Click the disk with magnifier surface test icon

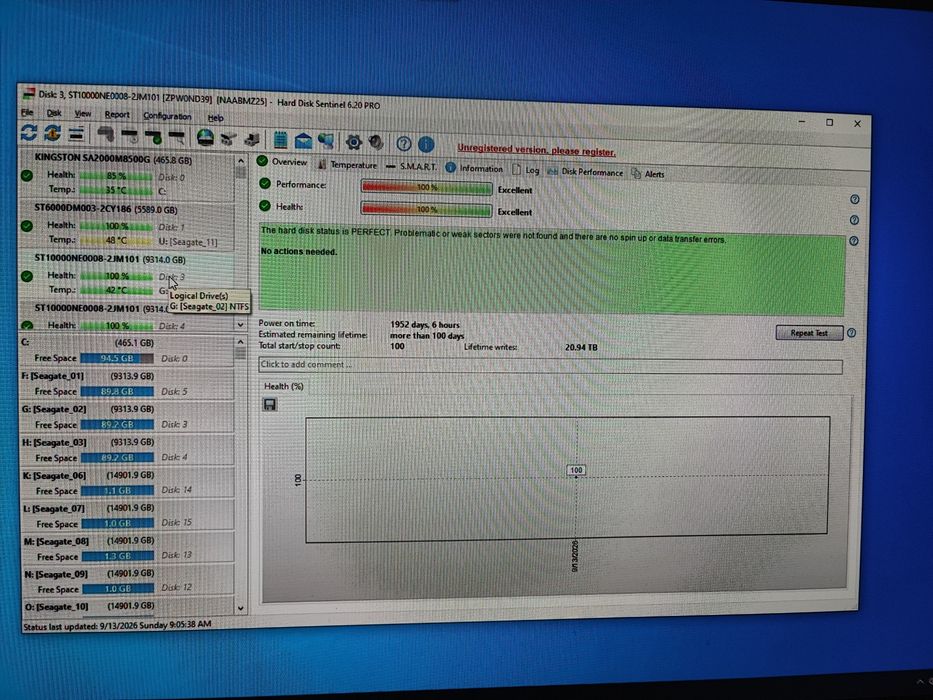pyautogui.click(x=177, y=138)
